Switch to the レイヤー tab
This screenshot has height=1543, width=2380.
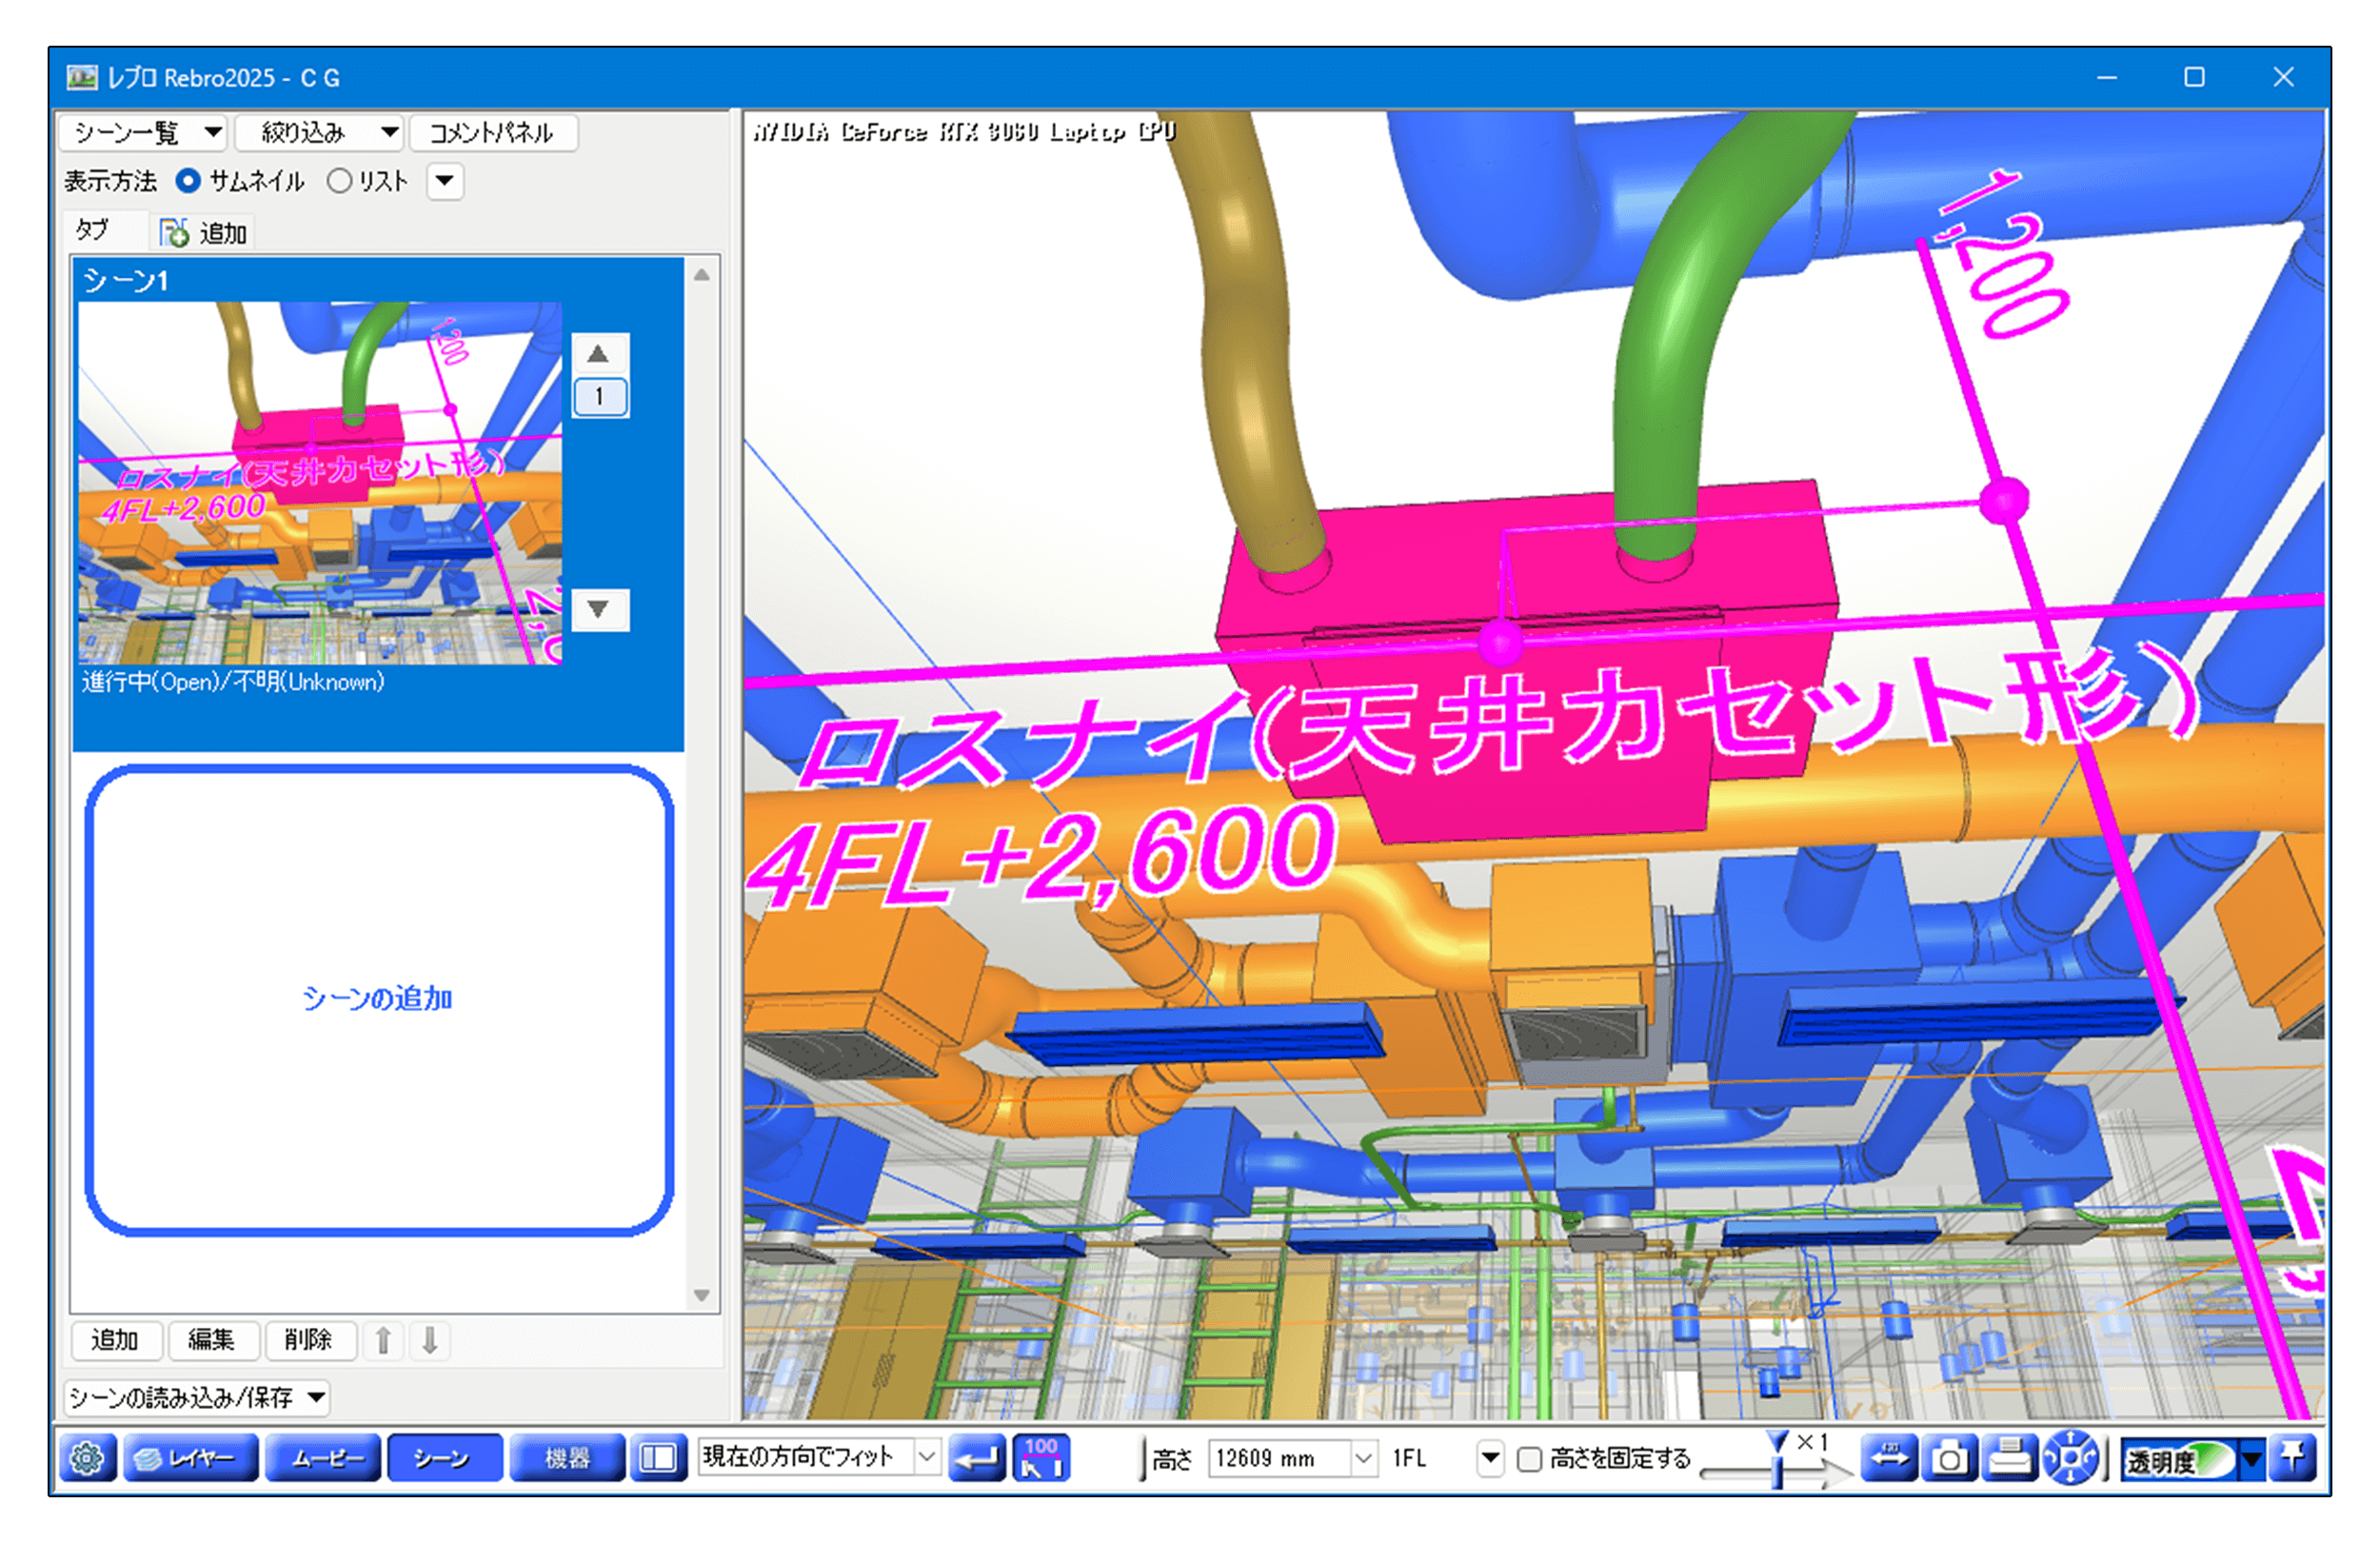coord(191,1459)
